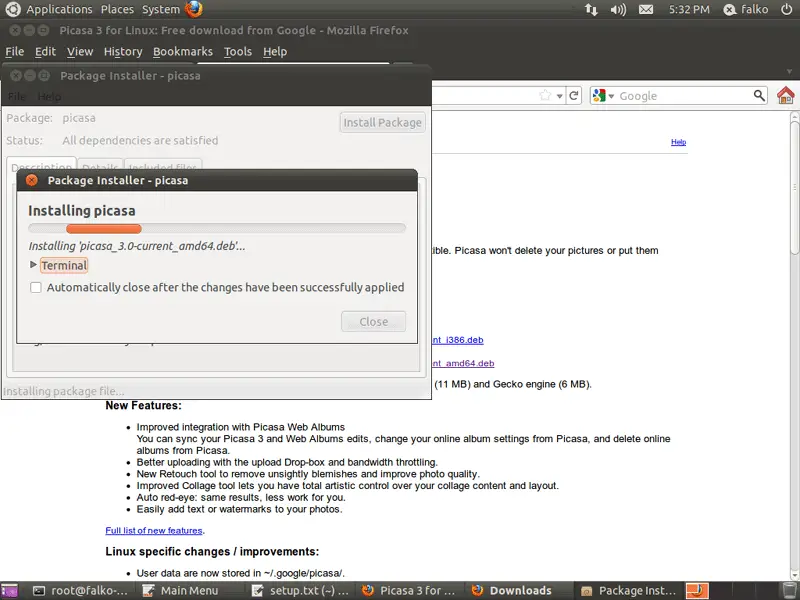Click 'Linux specific changes / improvements:' heading

pyautogui.click(x=212, y=552)
